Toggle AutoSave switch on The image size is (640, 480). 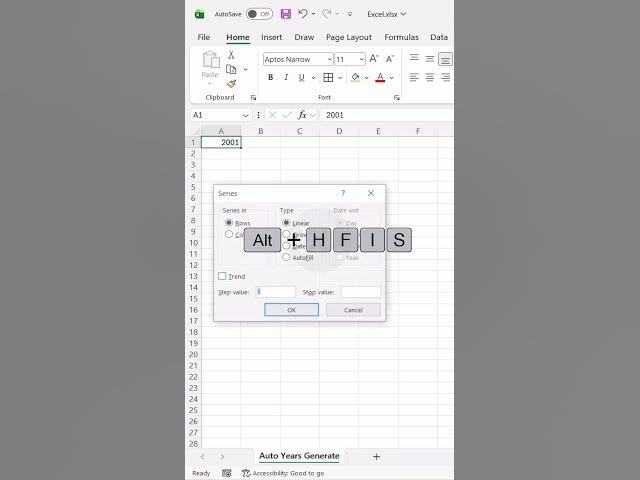[x=259, y=14]
